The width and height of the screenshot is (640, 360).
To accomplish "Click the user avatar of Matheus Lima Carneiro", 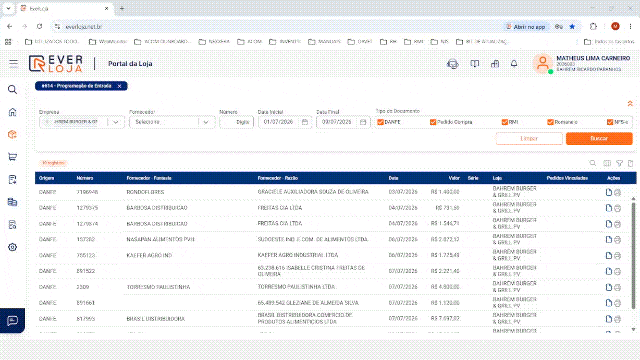I will [542, 64].
